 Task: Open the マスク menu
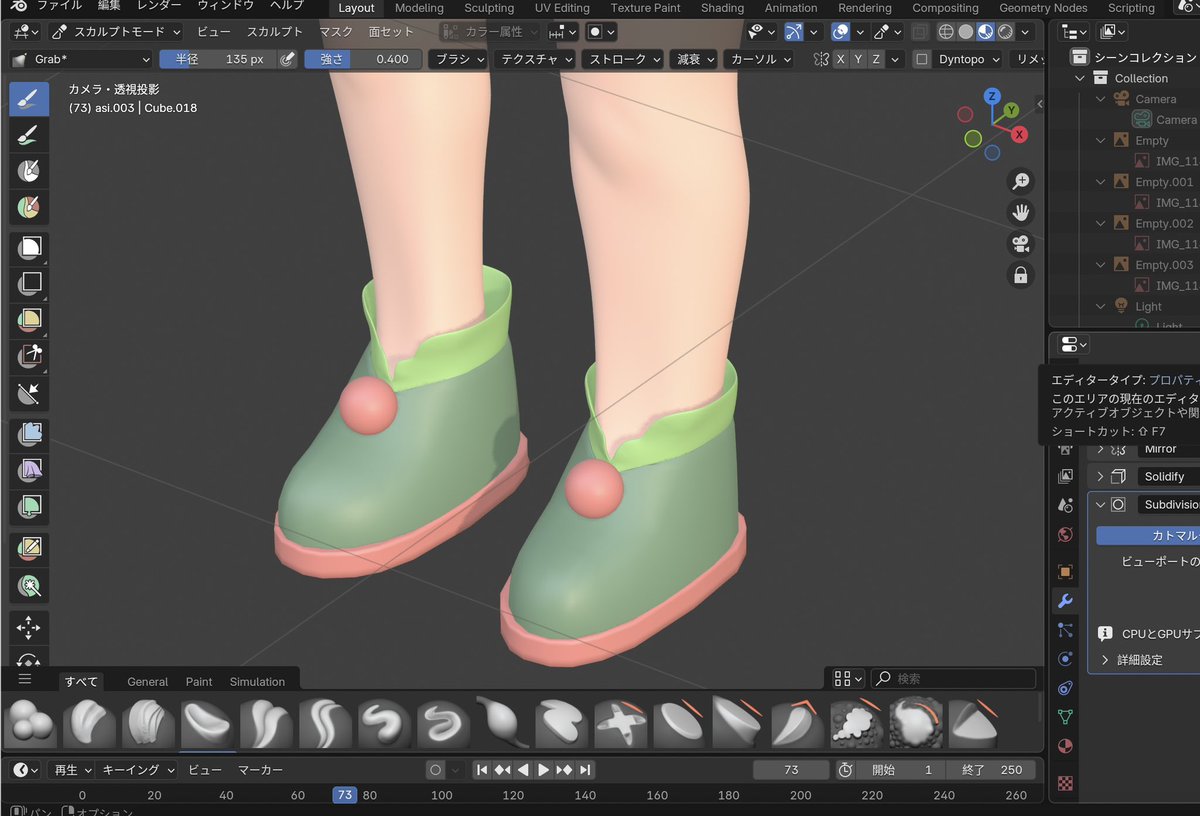(x=336, y=32)
